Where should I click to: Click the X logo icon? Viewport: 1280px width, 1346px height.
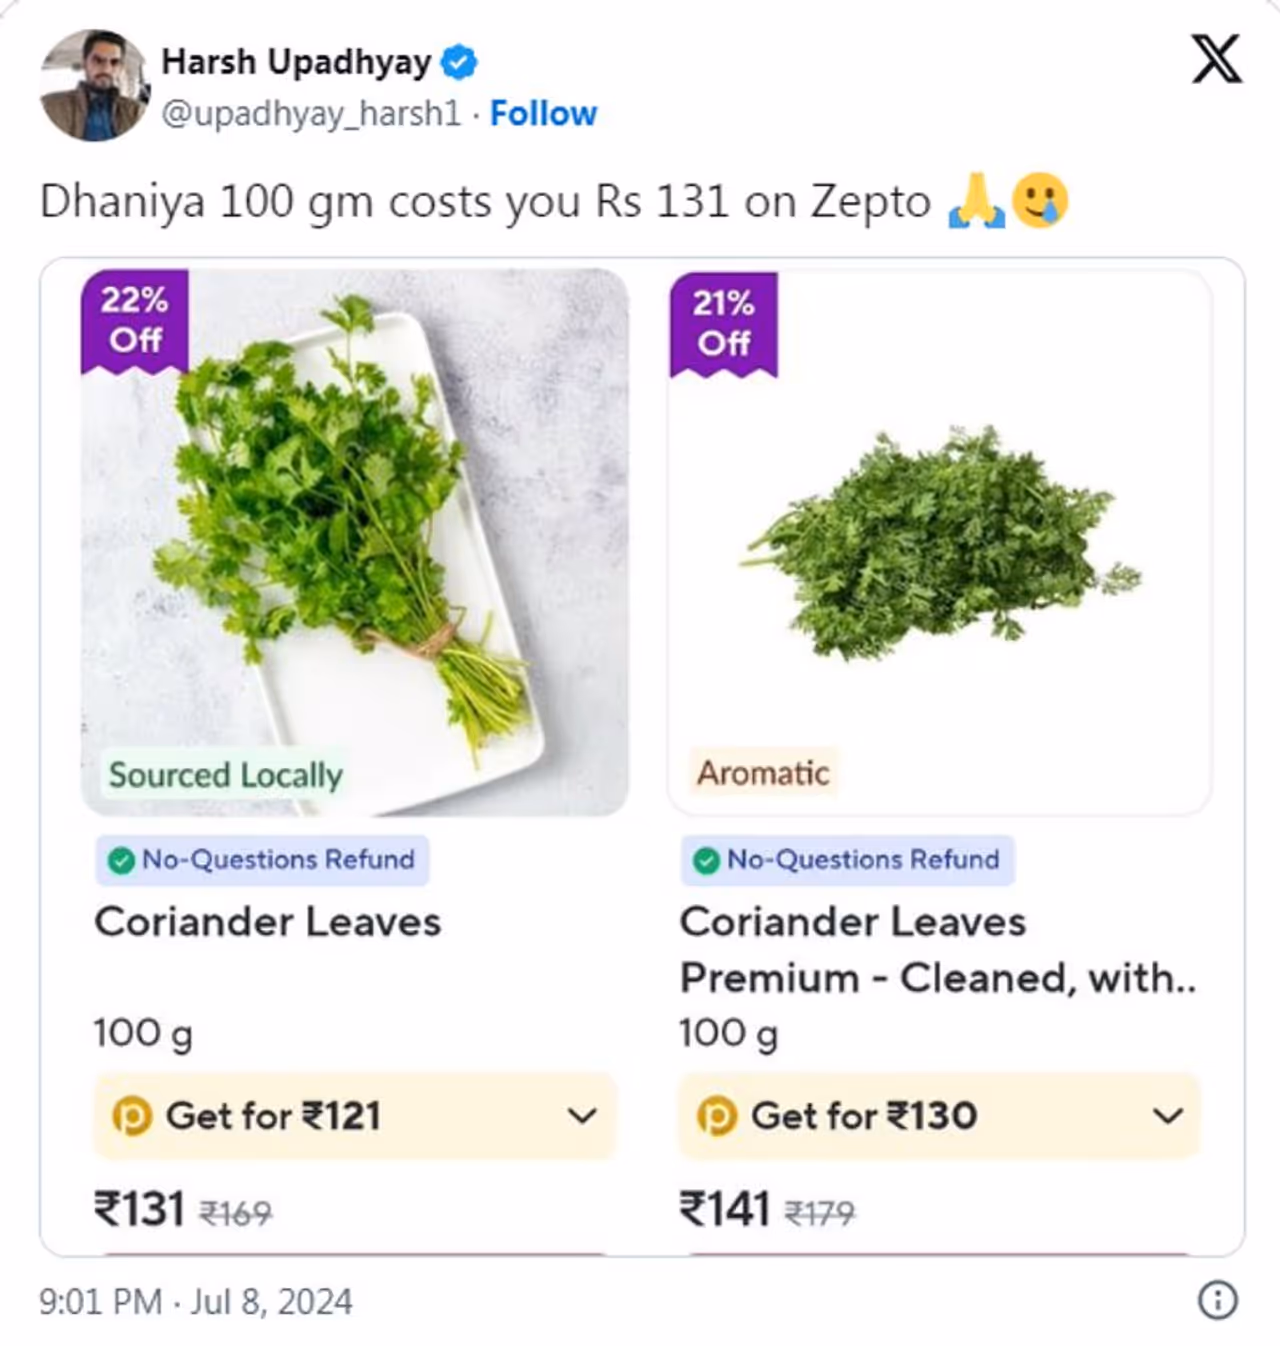(1216, 59)
